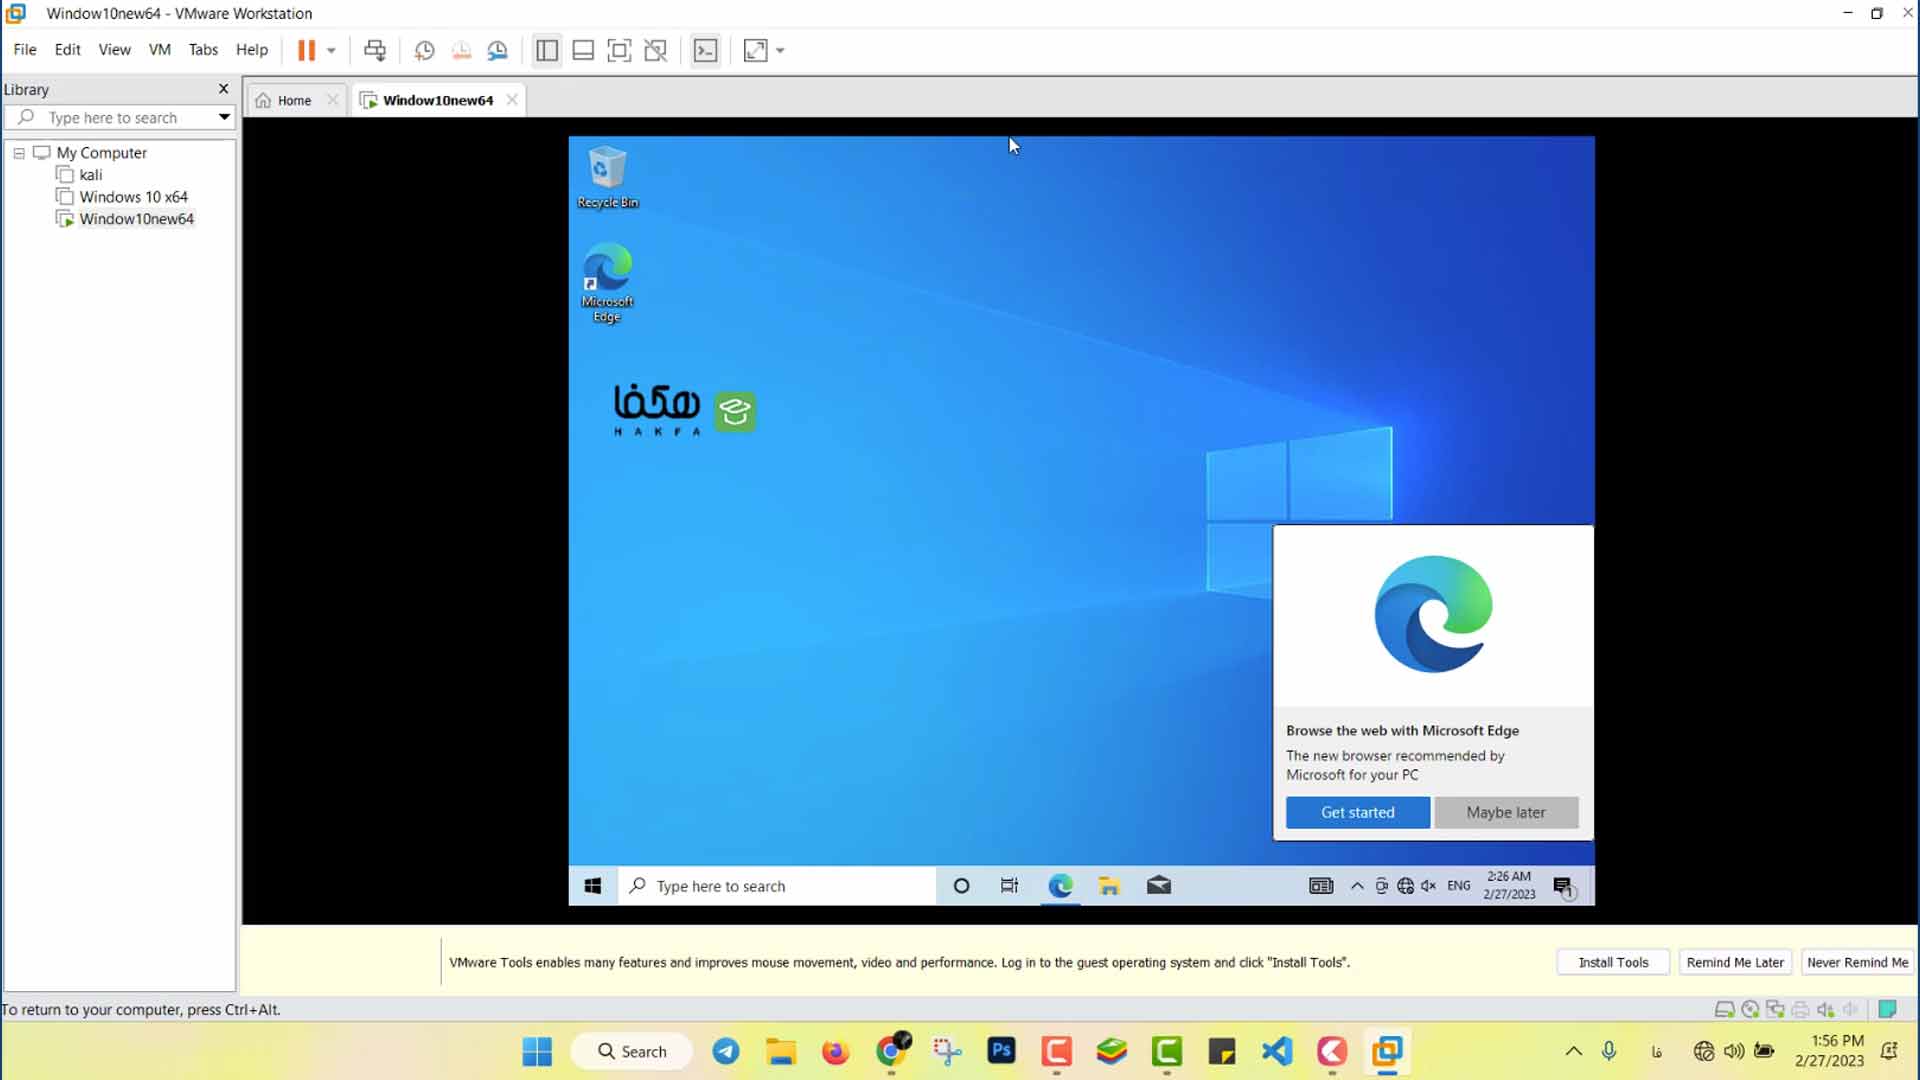This screenshot has height=1080, width=1920.
Task: Toggle the thumbnail bar view
Action: (x=583, y=50)
